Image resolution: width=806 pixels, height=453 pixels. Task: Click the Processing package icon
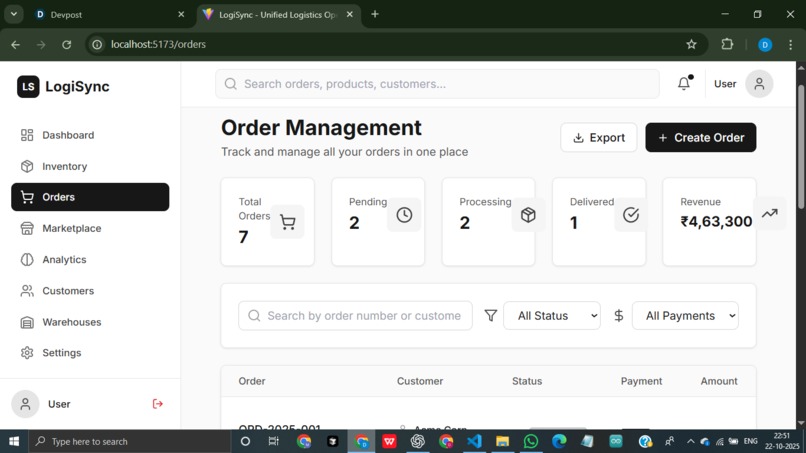[528, 215]
